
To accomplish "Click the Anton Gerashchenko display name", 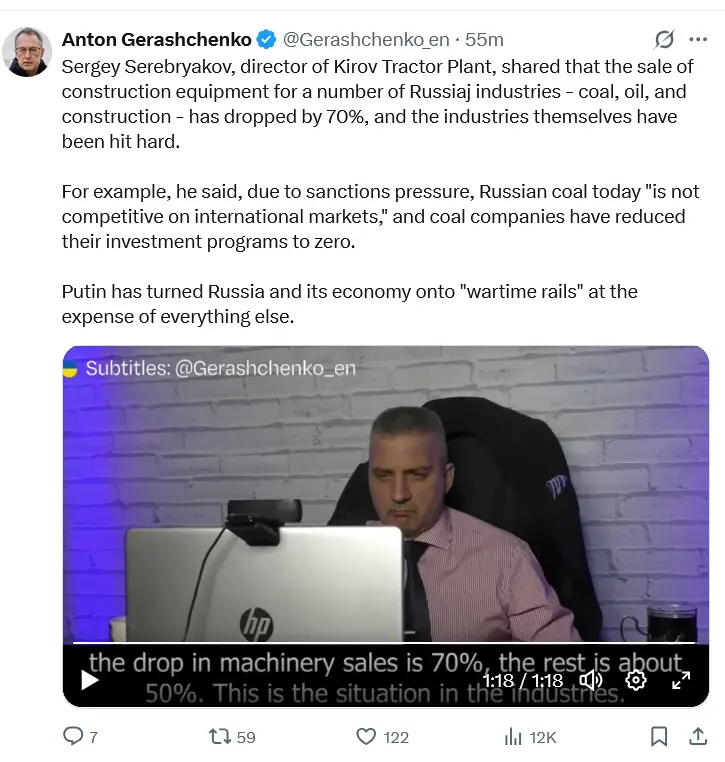I will click(x=156, y=39).
